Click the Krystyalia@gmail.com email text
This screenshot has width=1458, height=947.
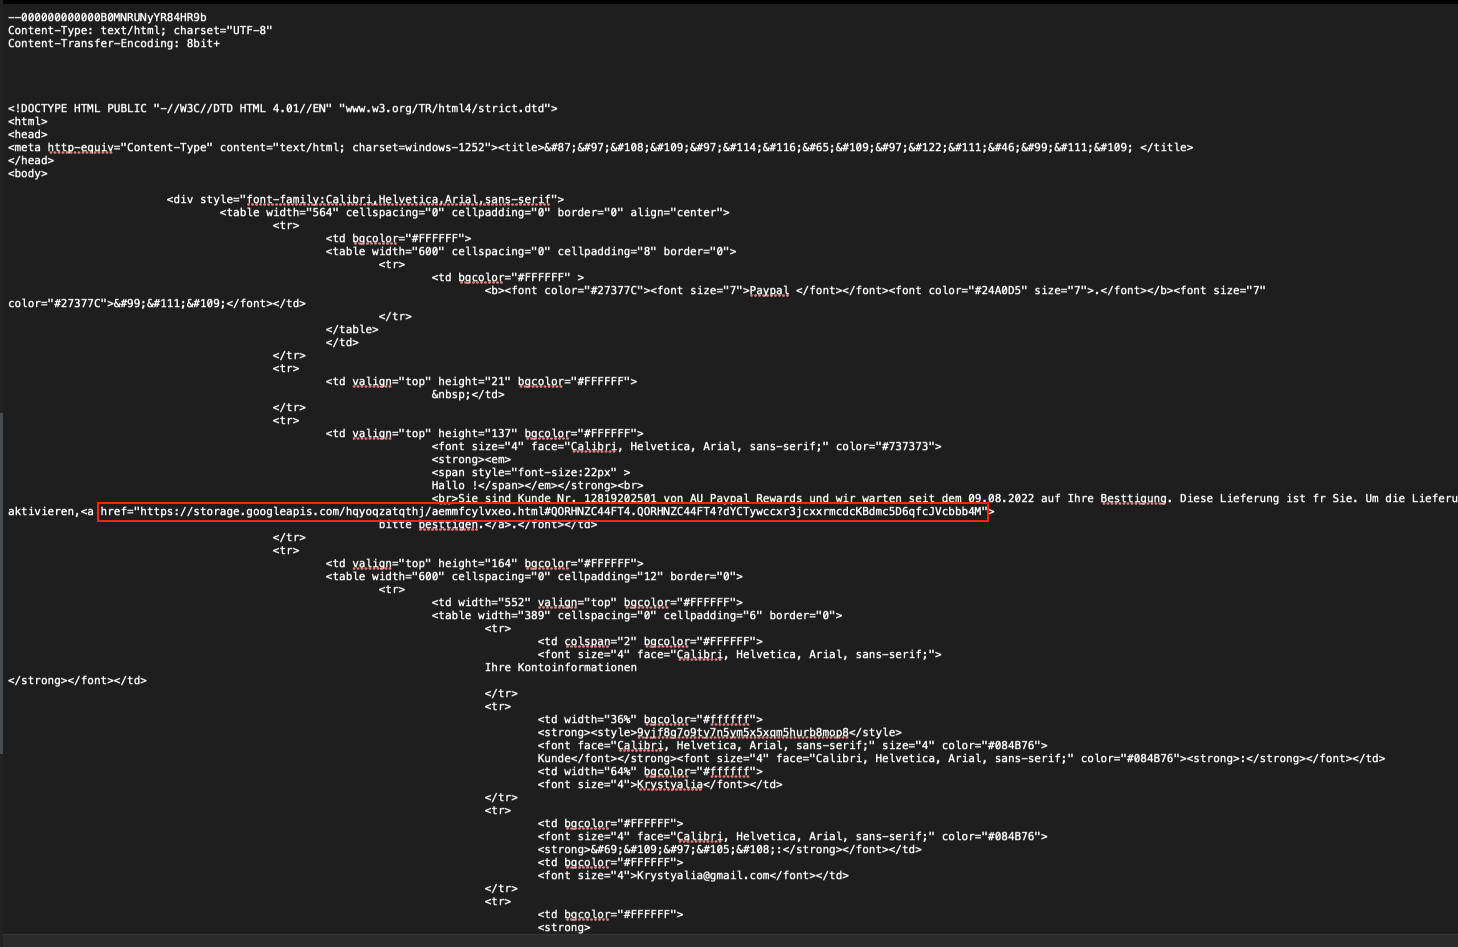(x=730, y=876)
